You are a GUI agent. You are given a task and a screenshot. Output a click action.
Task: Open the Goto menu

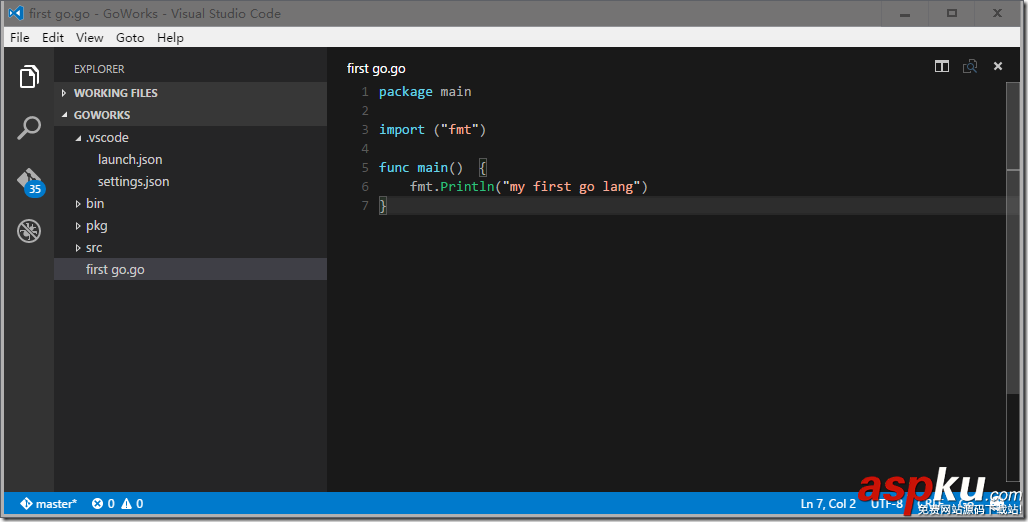[x=130, y=38]
